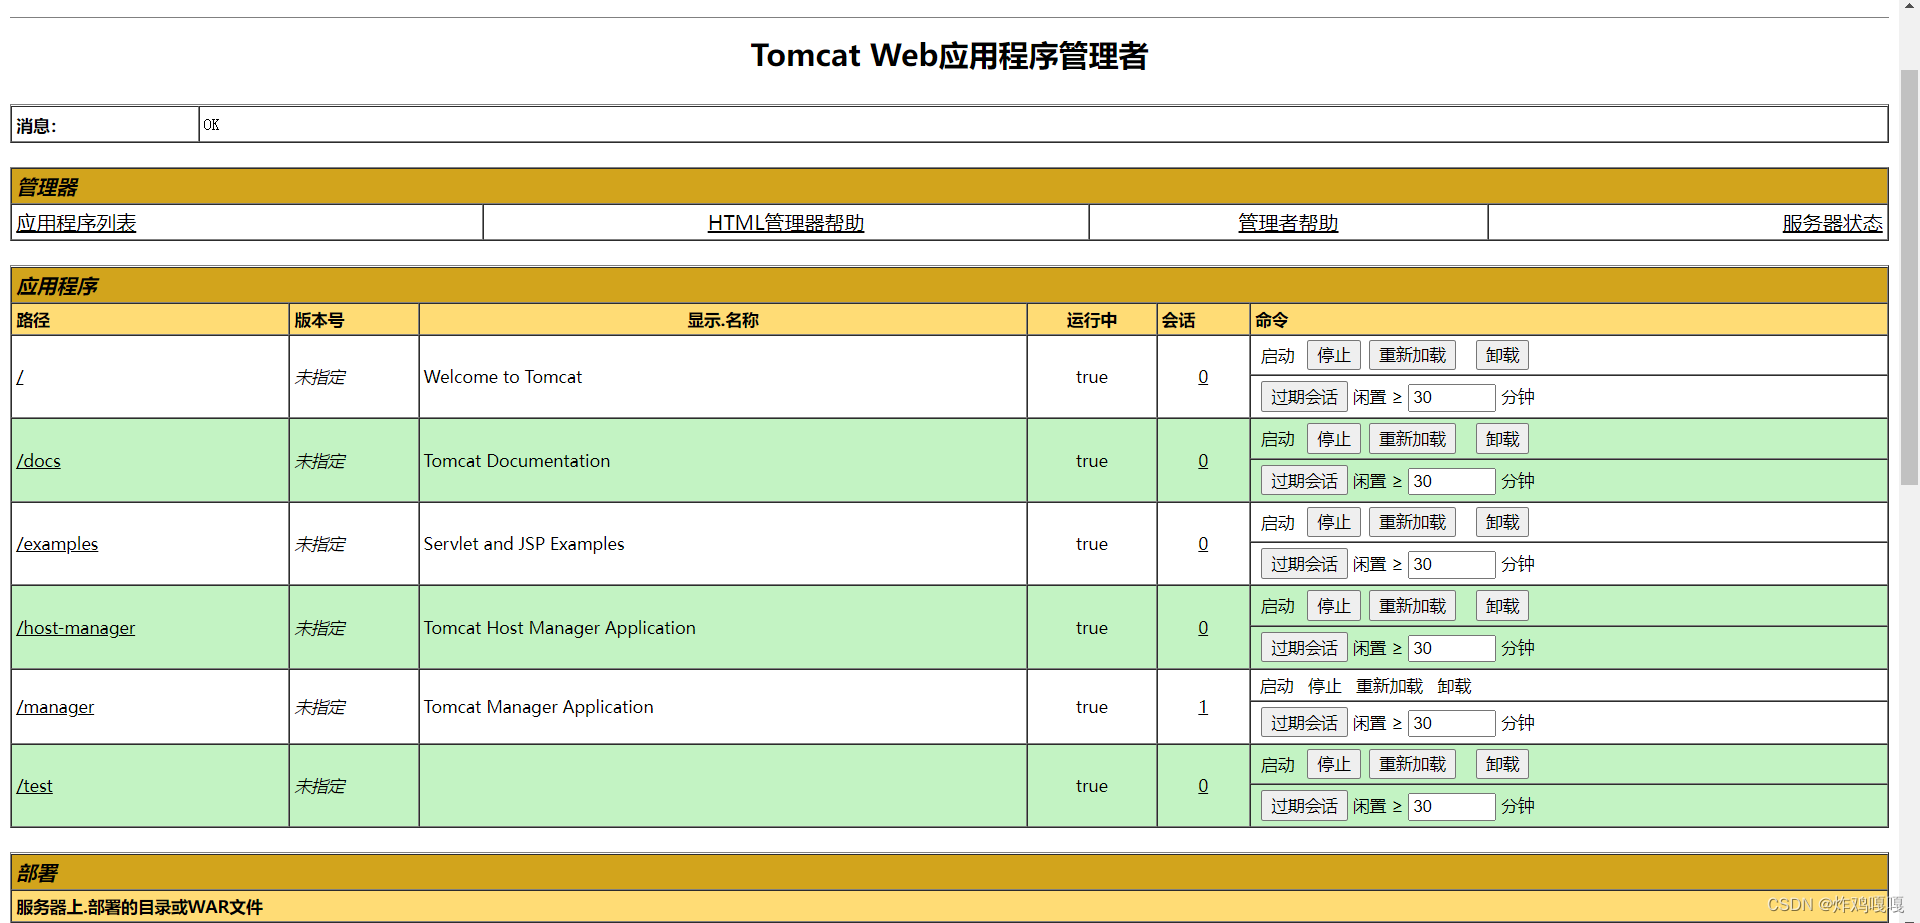Screen dimensions: 1920x923
Task: Open the /docs application link
Action: coord(38,461)
